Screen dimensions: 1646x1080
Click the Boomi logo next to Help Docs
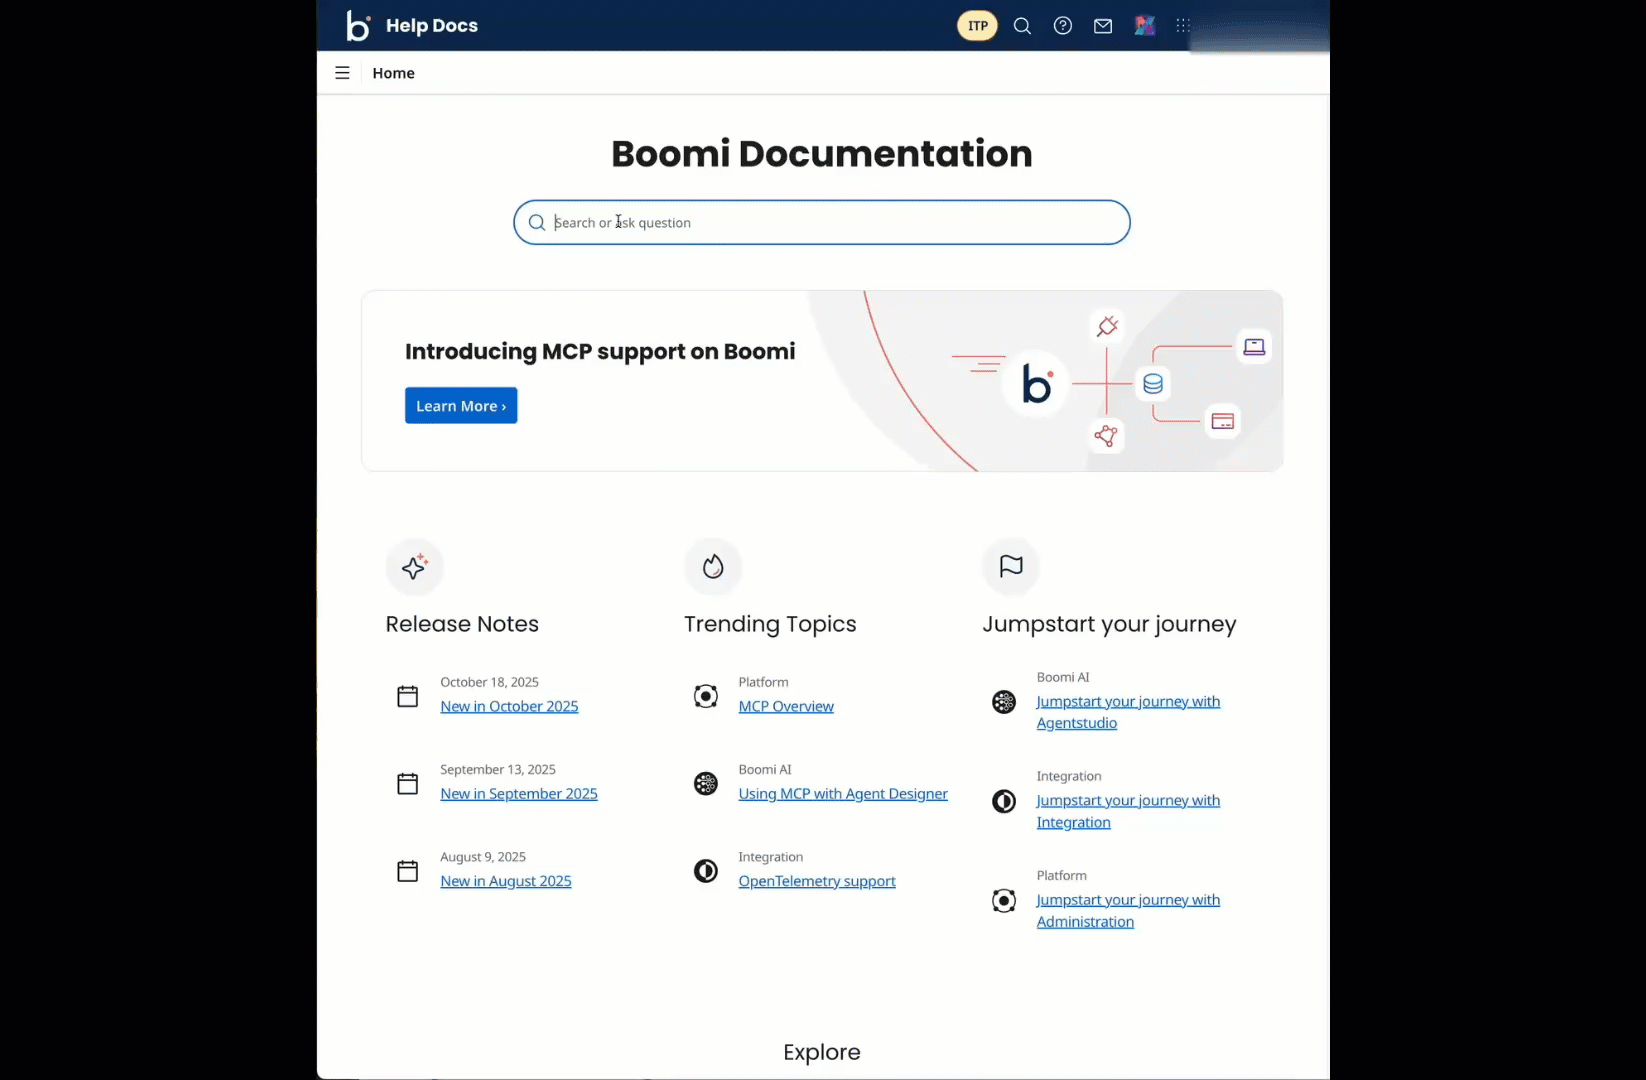pyautogui.click(x=357, y=25)
